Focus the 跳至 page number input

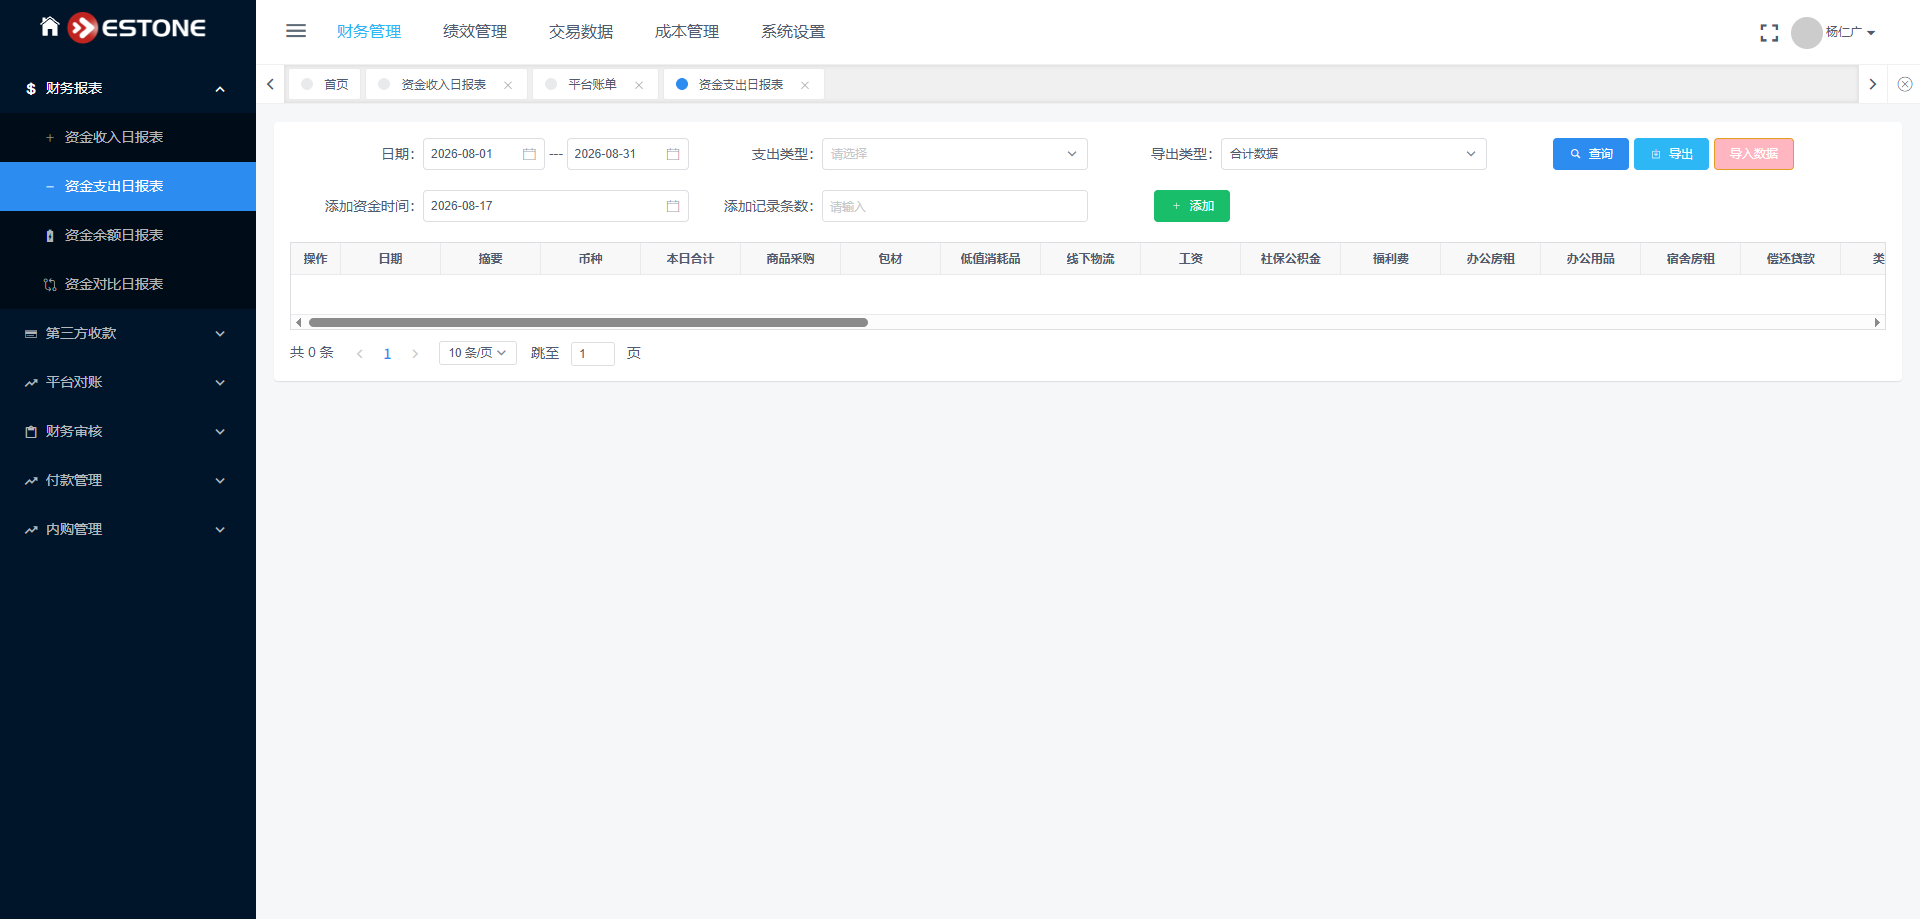(593, 354)
